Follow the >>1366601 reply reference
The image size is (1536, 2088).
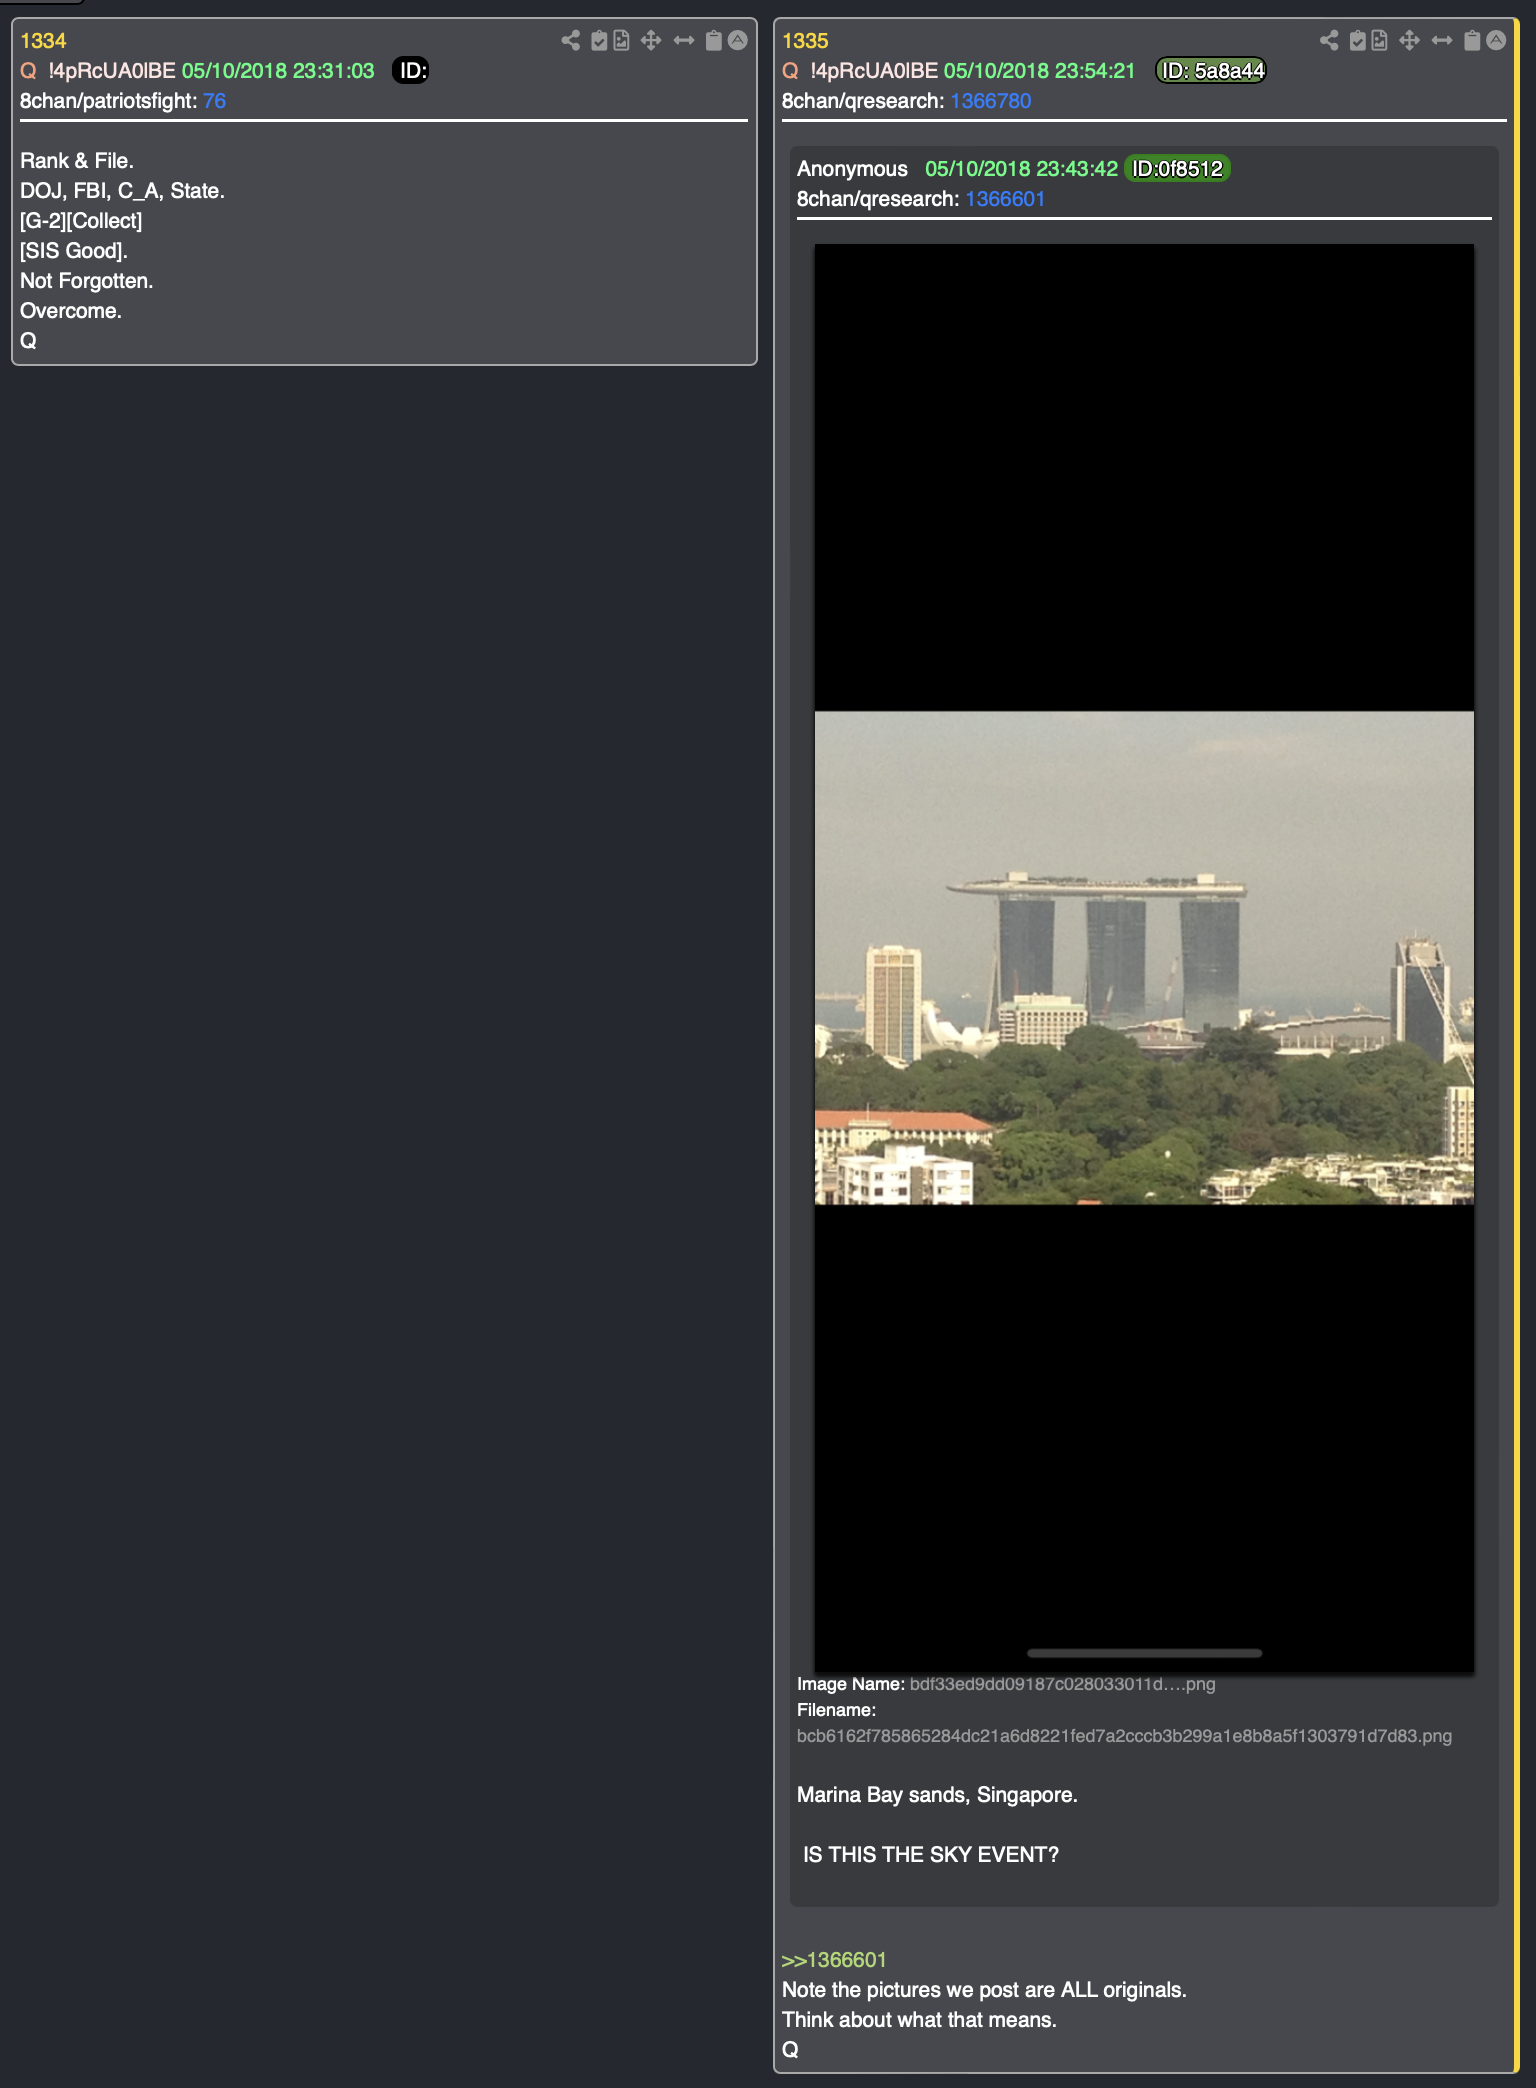834,1960
